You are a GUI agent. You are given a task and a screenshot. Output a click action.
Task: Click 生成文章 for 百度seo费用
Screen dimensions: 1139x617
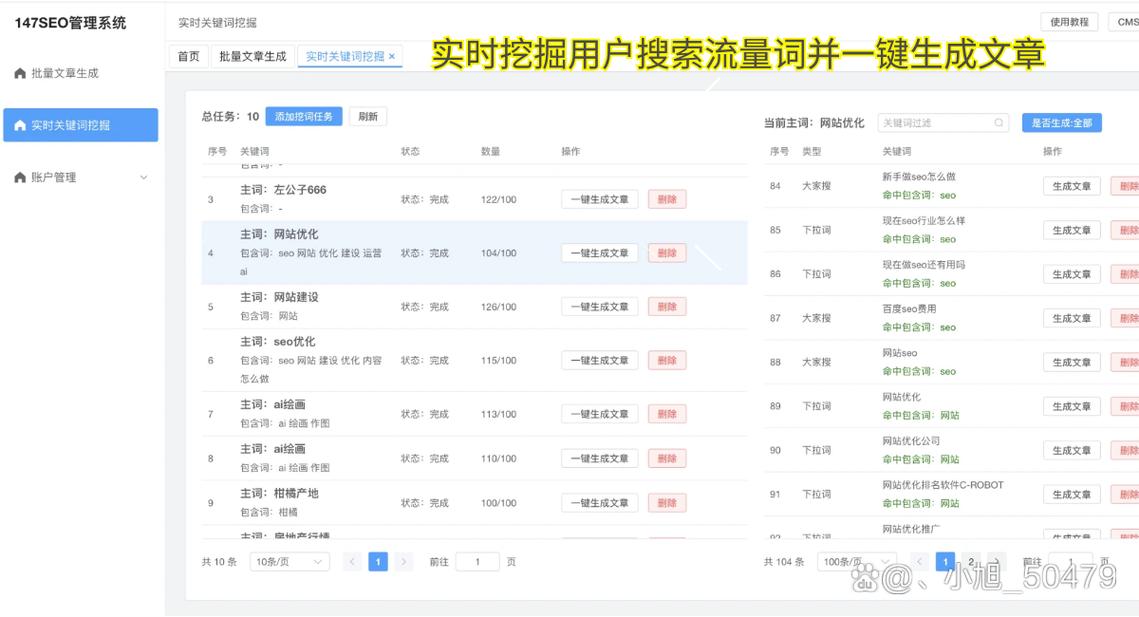(x=1071, y=318)
